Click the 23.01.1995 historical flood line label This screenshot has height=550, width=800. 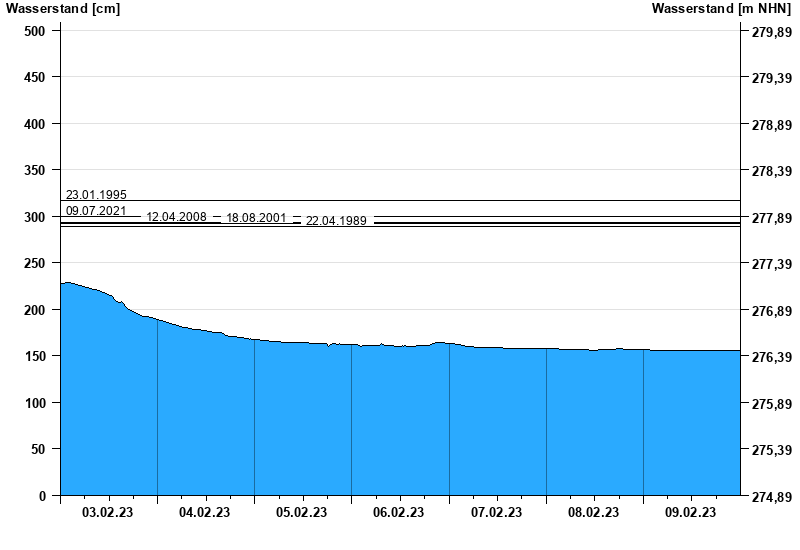click(96, 195)
